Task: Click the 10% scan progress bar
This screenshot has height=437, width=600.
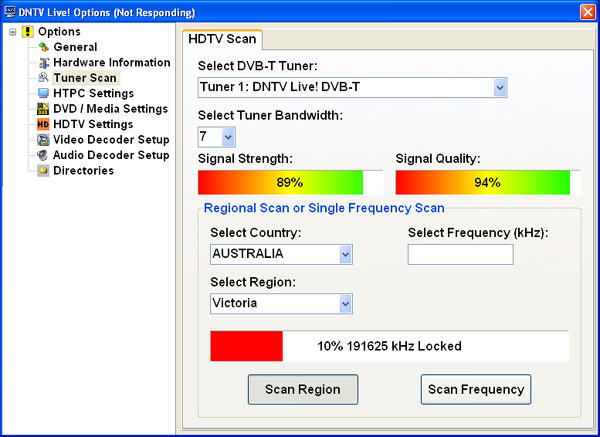Action: tap(389, 346)
